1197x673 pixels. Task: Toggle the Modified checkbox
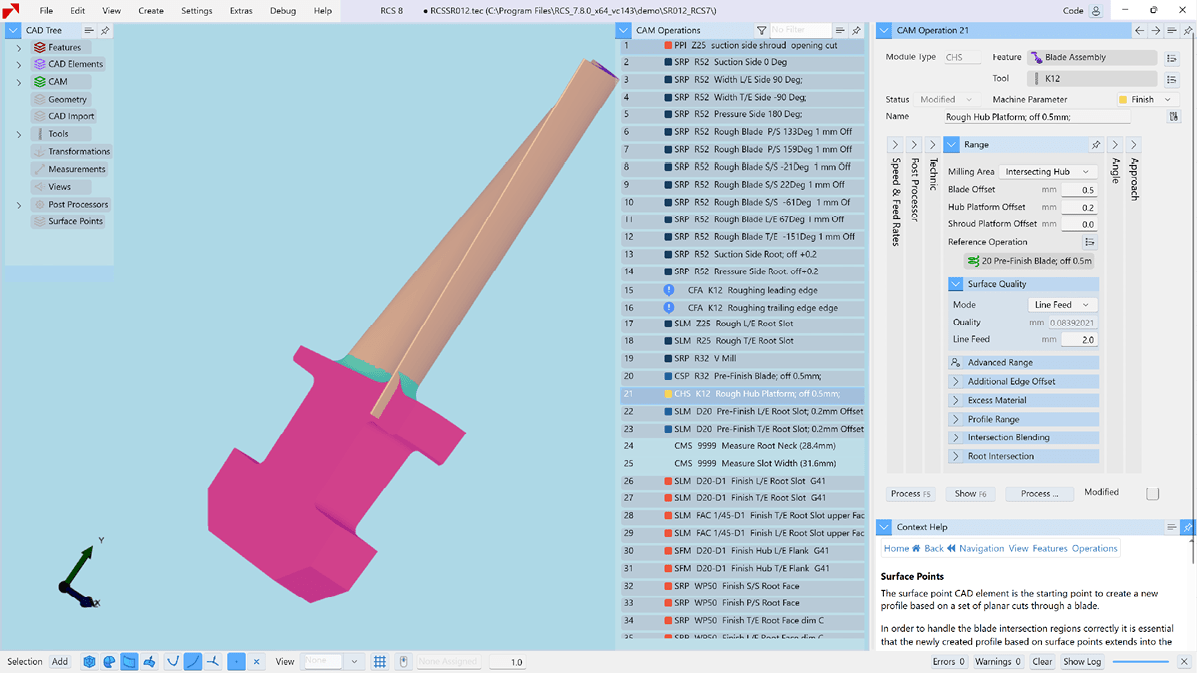tap(1152, 493)
